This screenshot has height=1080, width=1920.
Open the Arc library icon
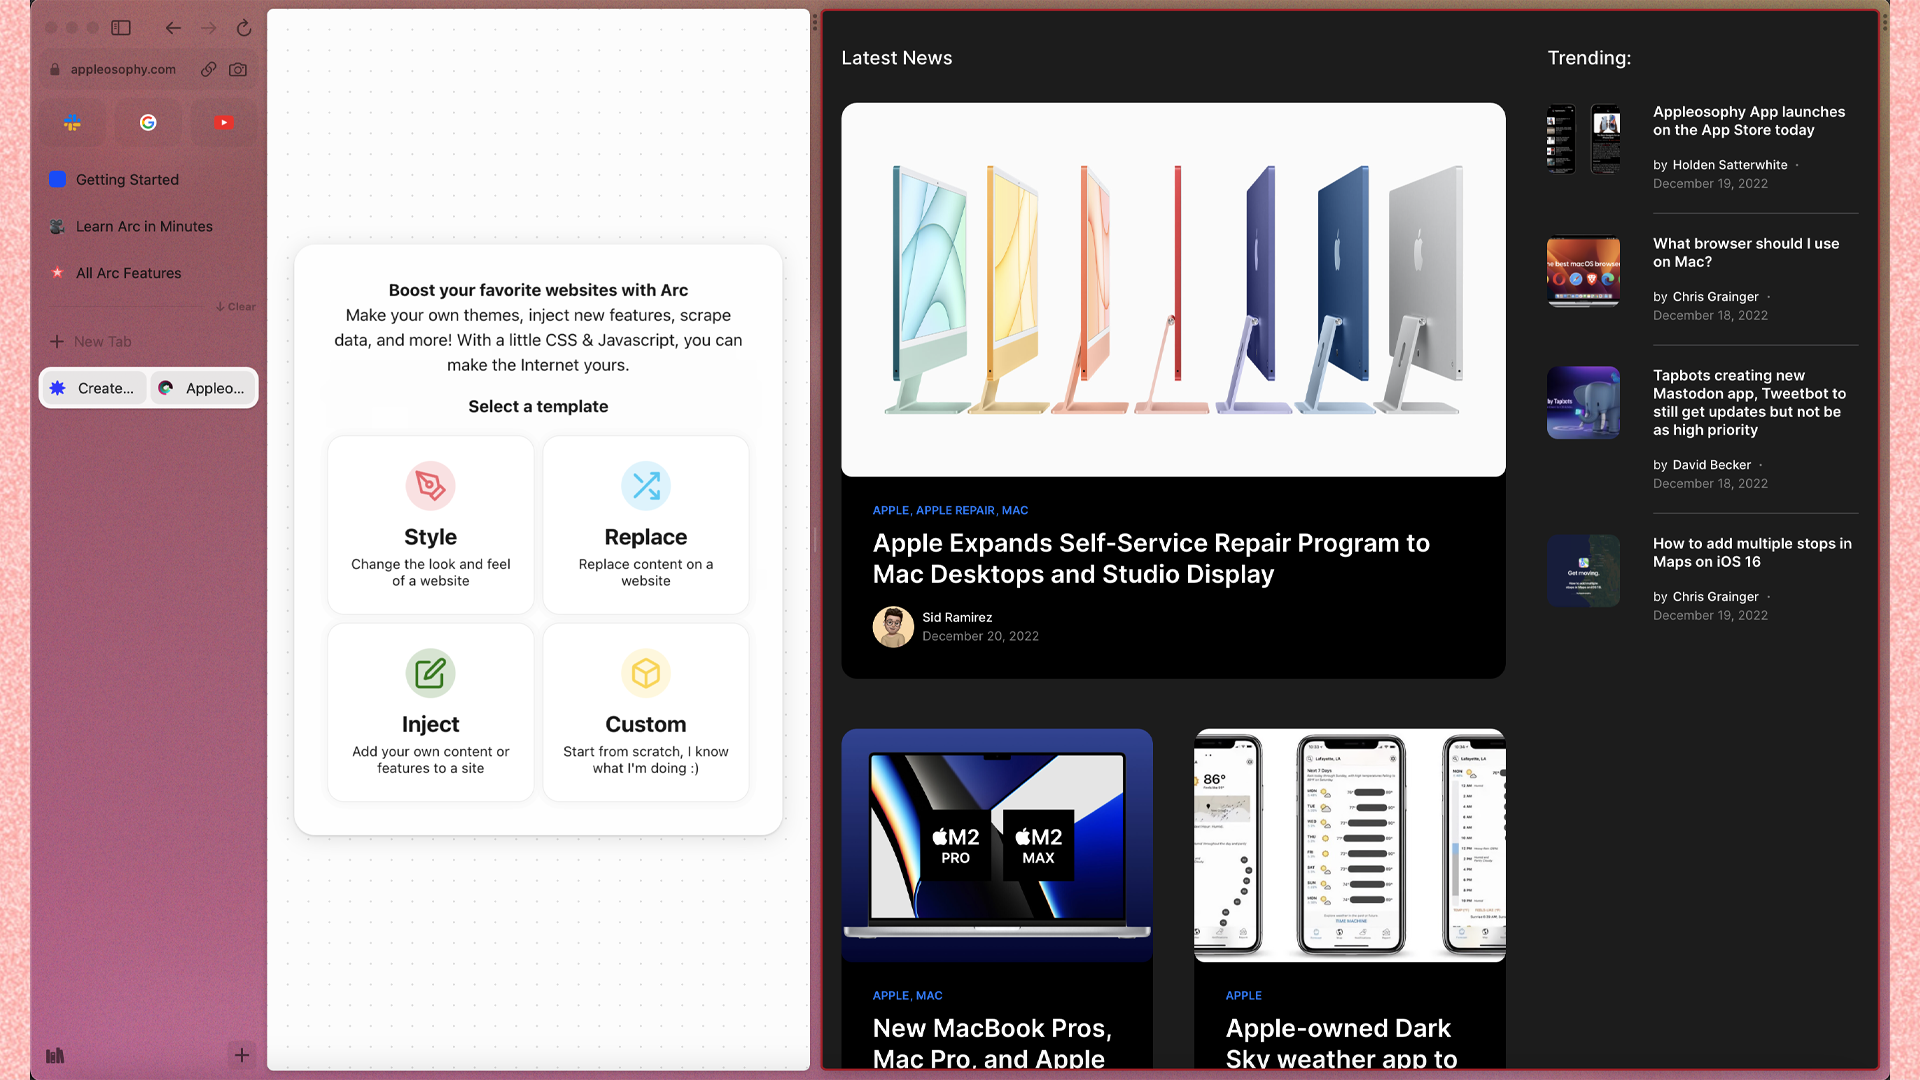click(x=55, y=1055)
